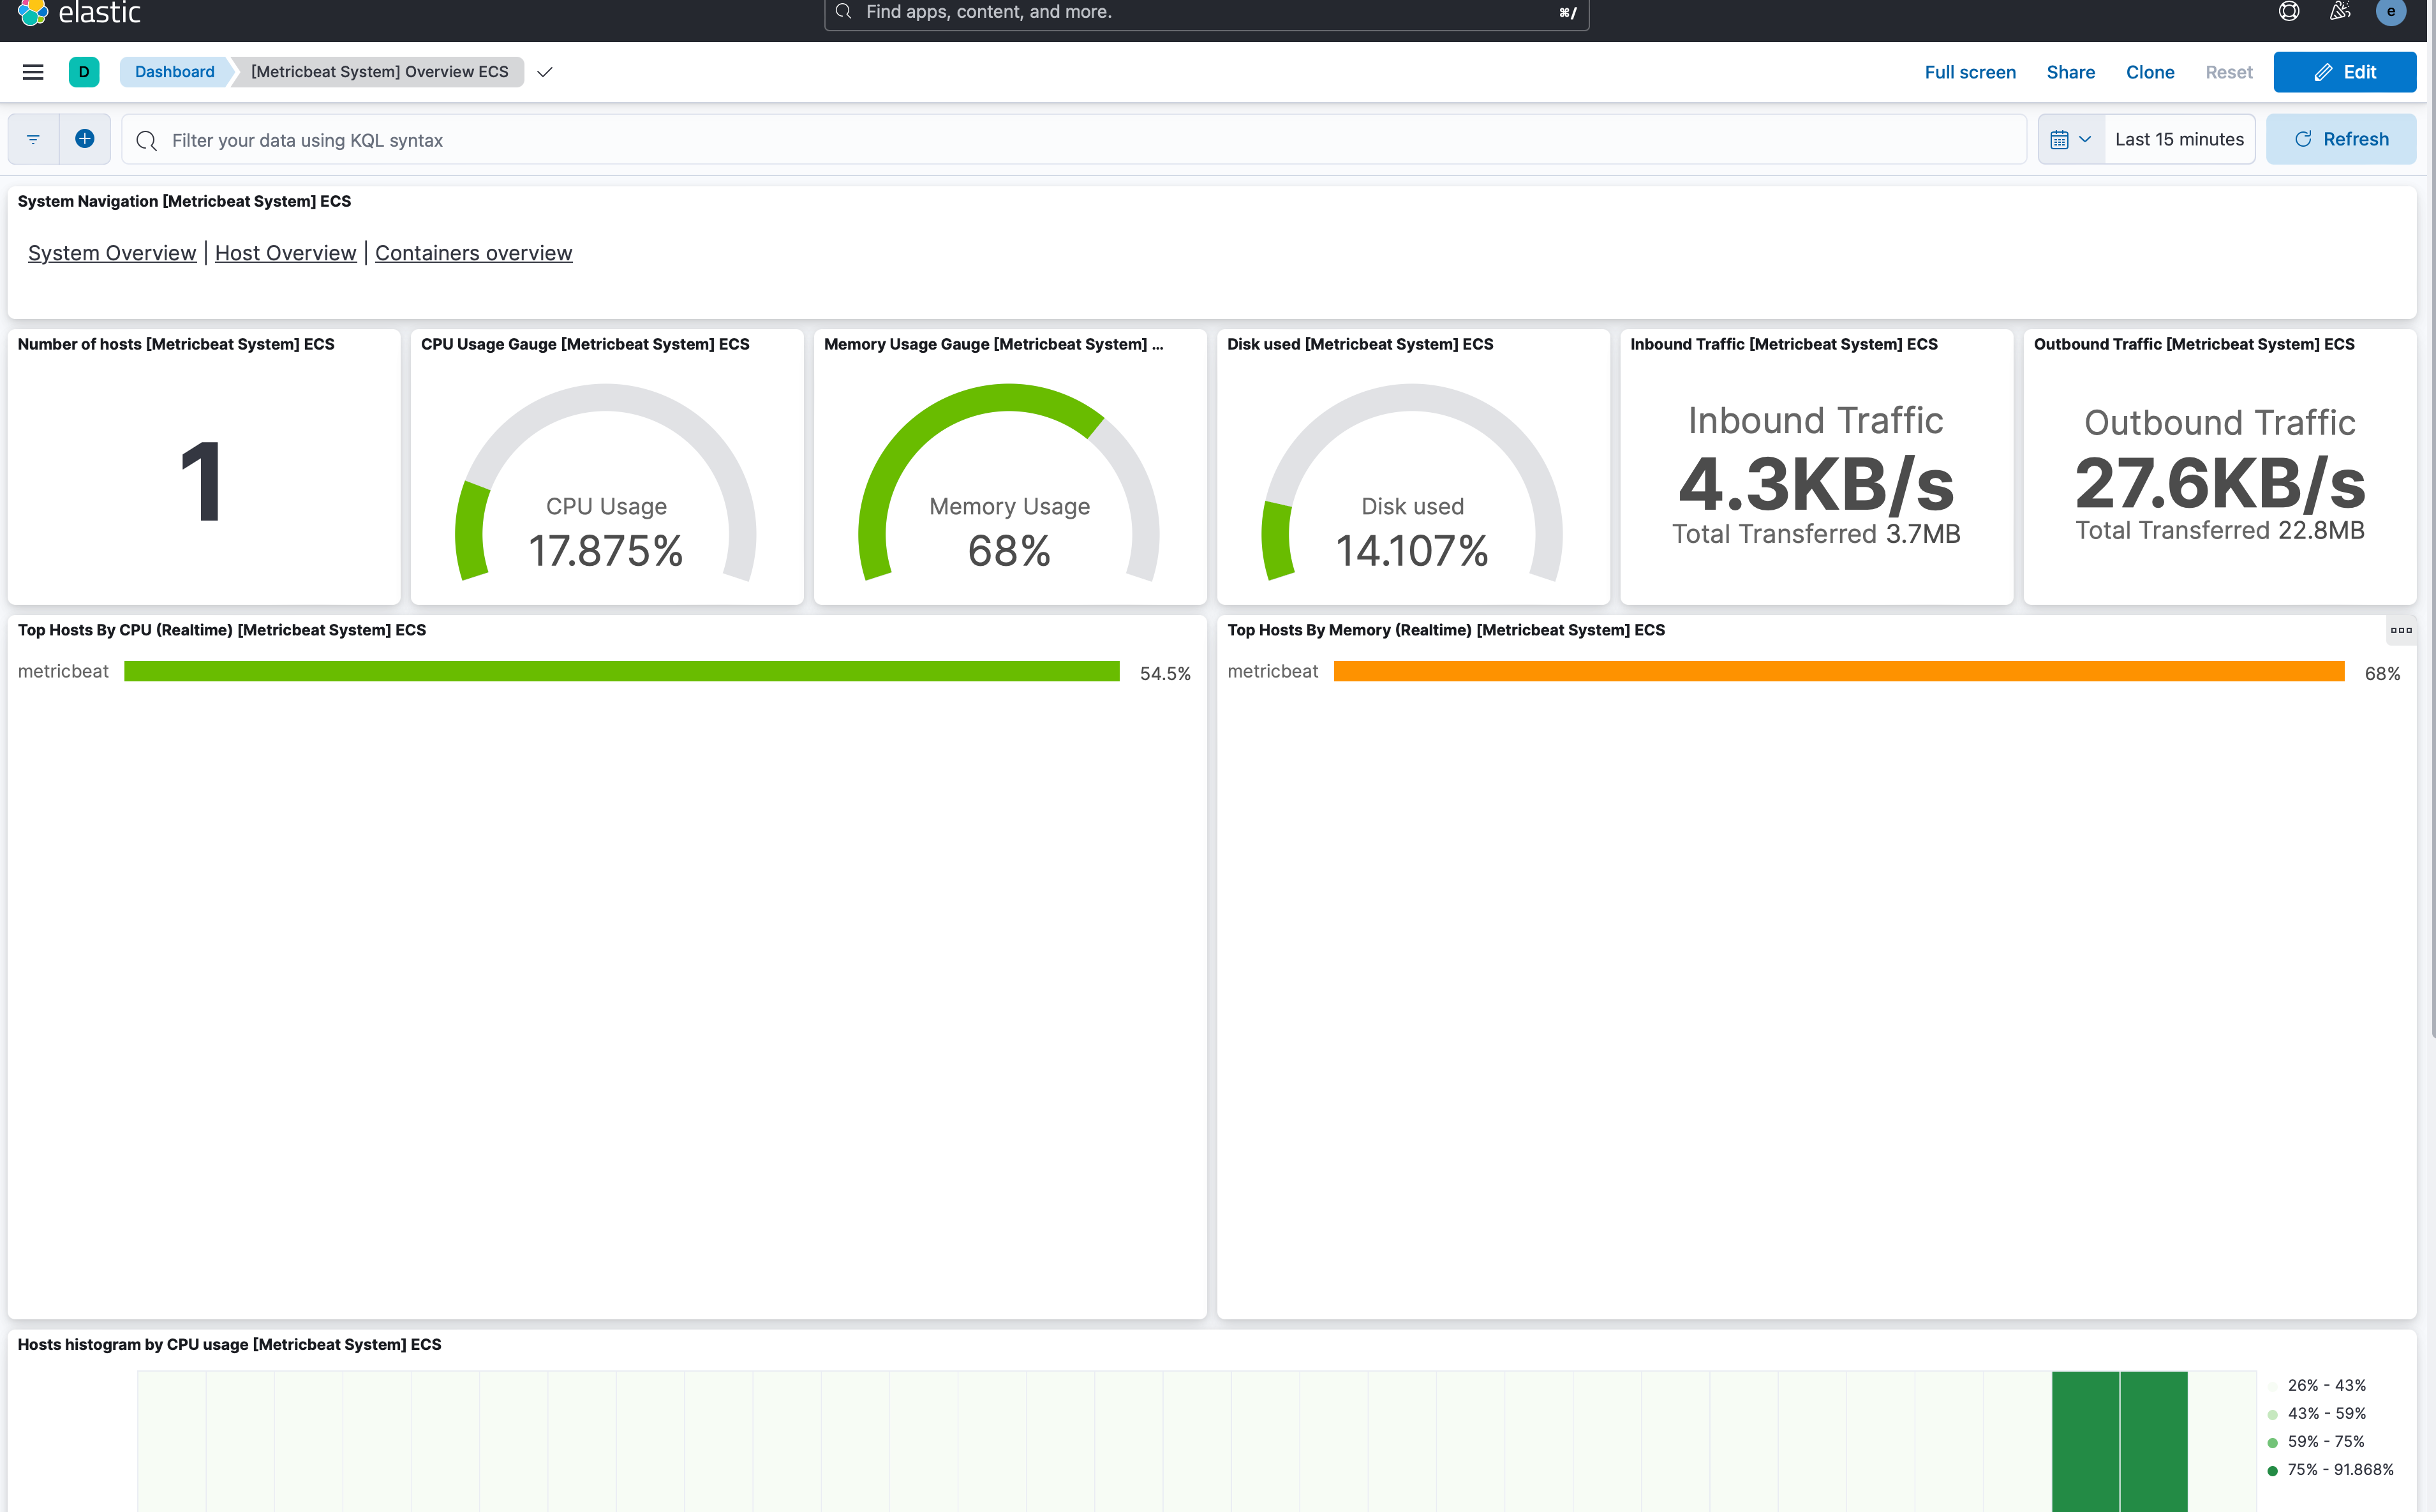Screen dimensions: 2436x1512
Task: Click the dark green histogram bar
Action: 2120,1441
